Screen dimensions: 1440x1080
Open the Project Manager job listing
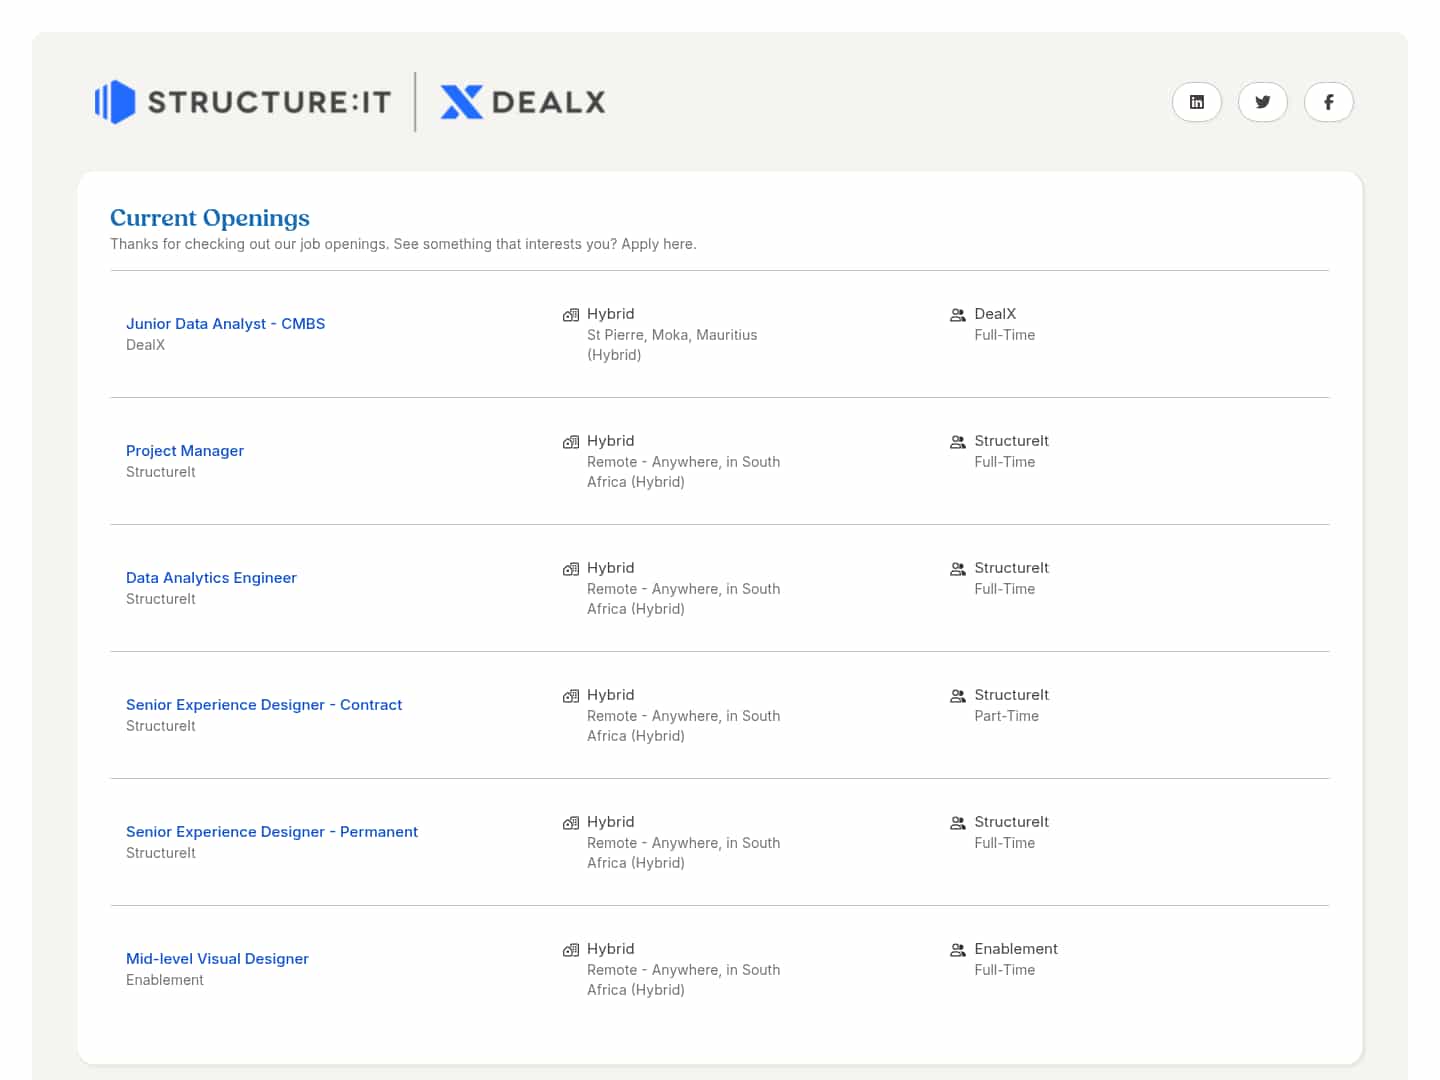(x=185, y=451)
